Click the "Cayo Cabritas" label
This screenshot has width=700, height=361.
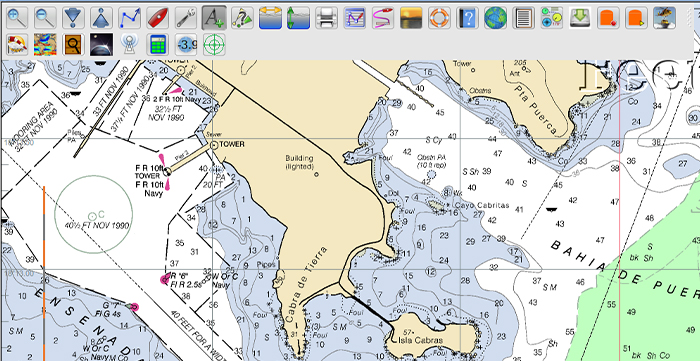pos(482,205)
